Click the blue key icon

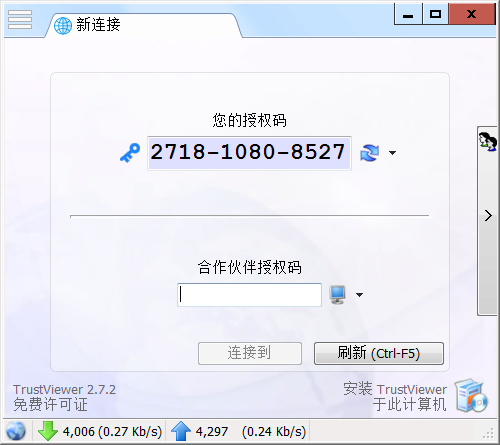point(130,153)
